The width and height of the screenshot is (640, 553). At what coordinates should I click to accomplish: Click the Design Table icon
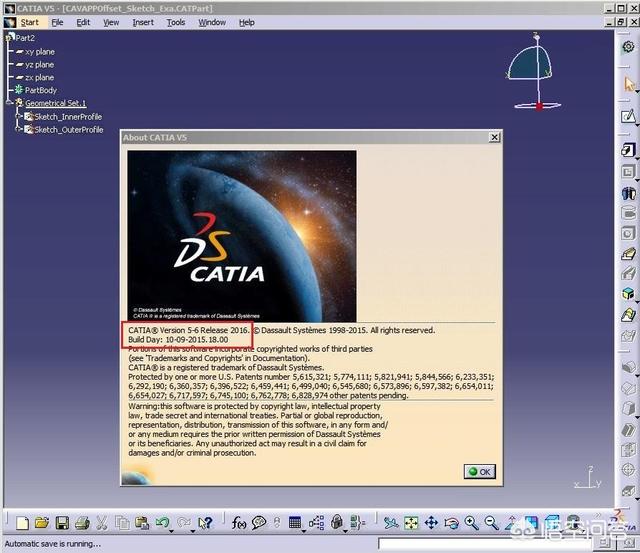(x=295, y=522)
